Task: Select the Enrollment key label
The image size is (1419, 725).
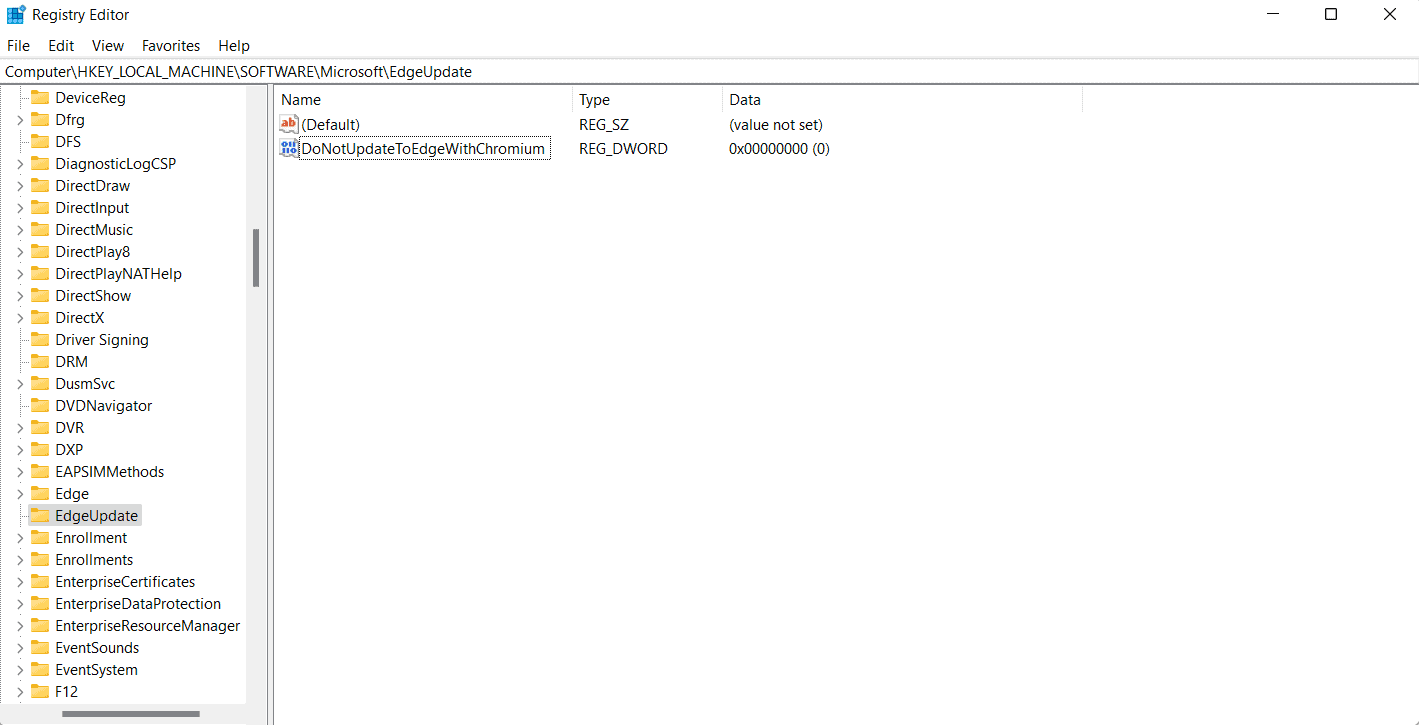Action: pos(91,538)
